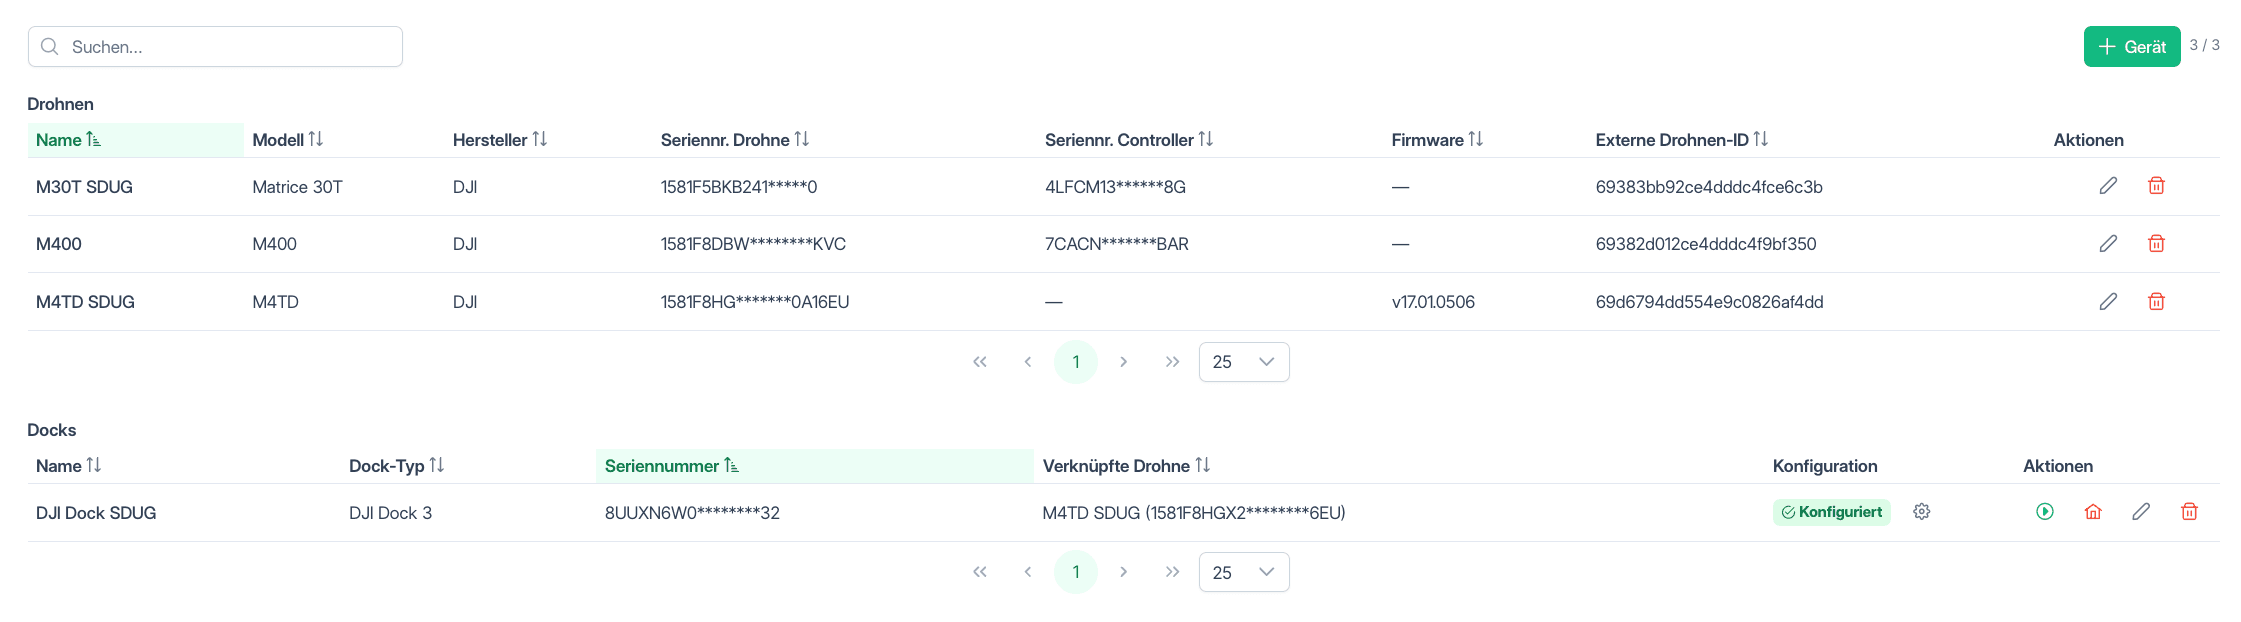The width and height of the screenshot is (2241, 622).
Task: Click the home icon for DJI Dock SDUG
Action: click(x=2093, y=512)
